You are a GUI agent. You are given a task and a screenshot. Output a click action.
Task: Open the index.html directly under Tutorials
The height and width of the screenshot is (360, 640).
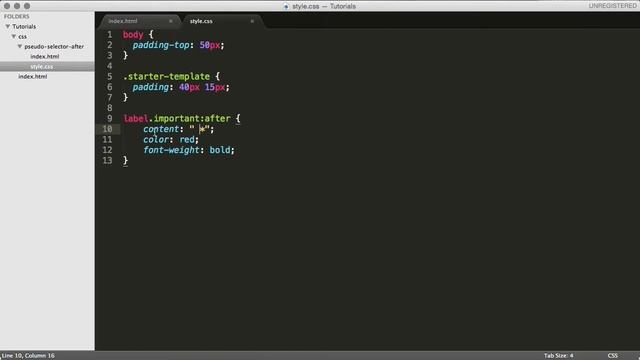click(x=33, y=76)
